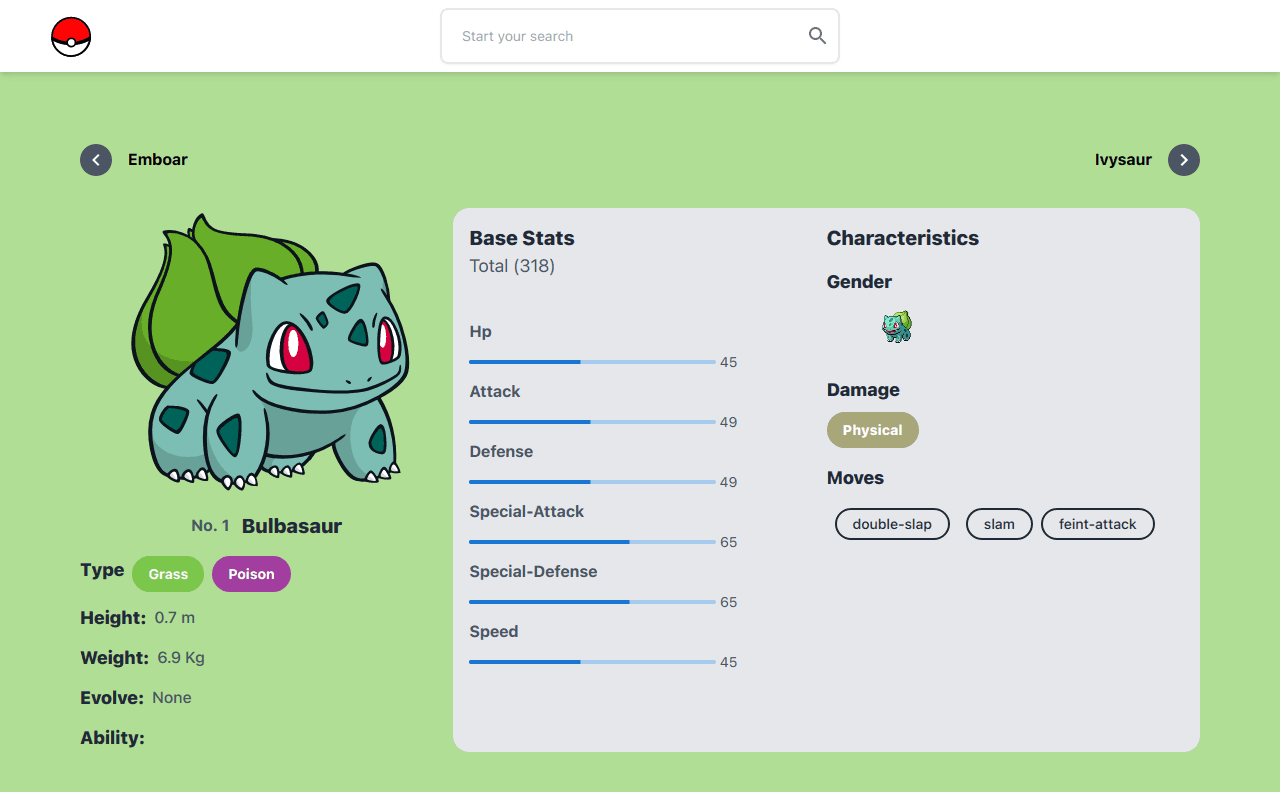Click the Damage heading
The width and height of the screenshot is (1280, 800).
click(863, 390)
